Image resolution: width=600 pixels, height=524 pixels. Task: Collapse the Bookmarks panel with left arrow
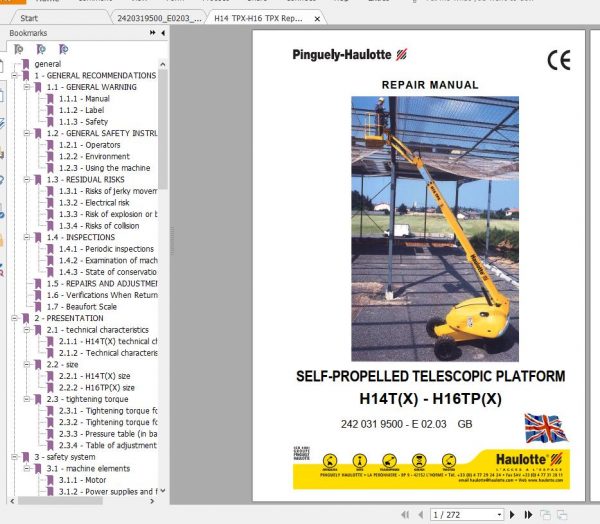click(163, 33)
